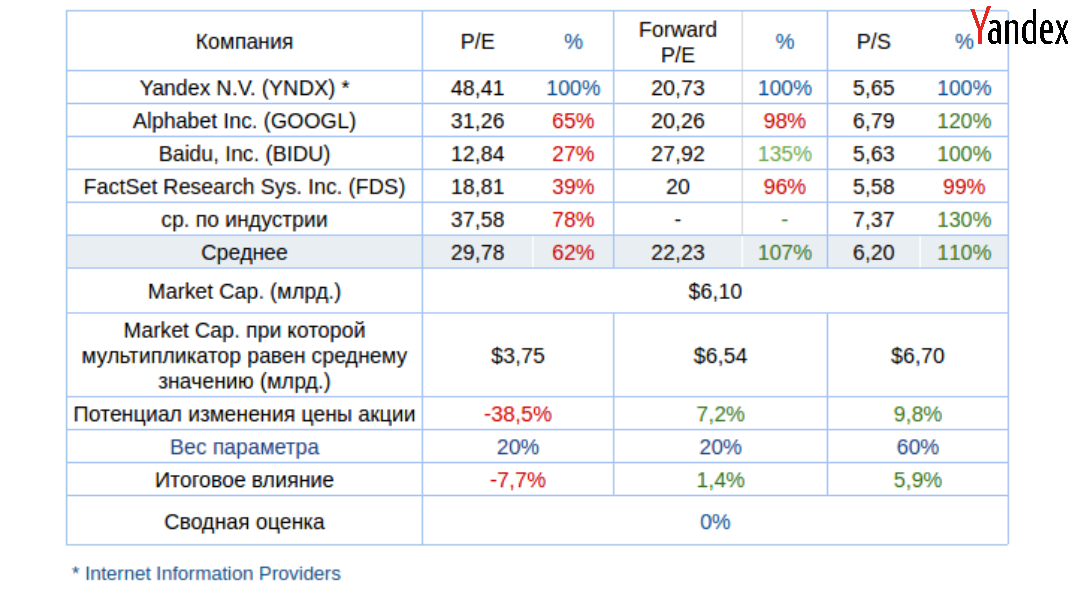Click the Internet Information Providers footnote
This screenshot has height=599, width=1075.
[206, 574]
